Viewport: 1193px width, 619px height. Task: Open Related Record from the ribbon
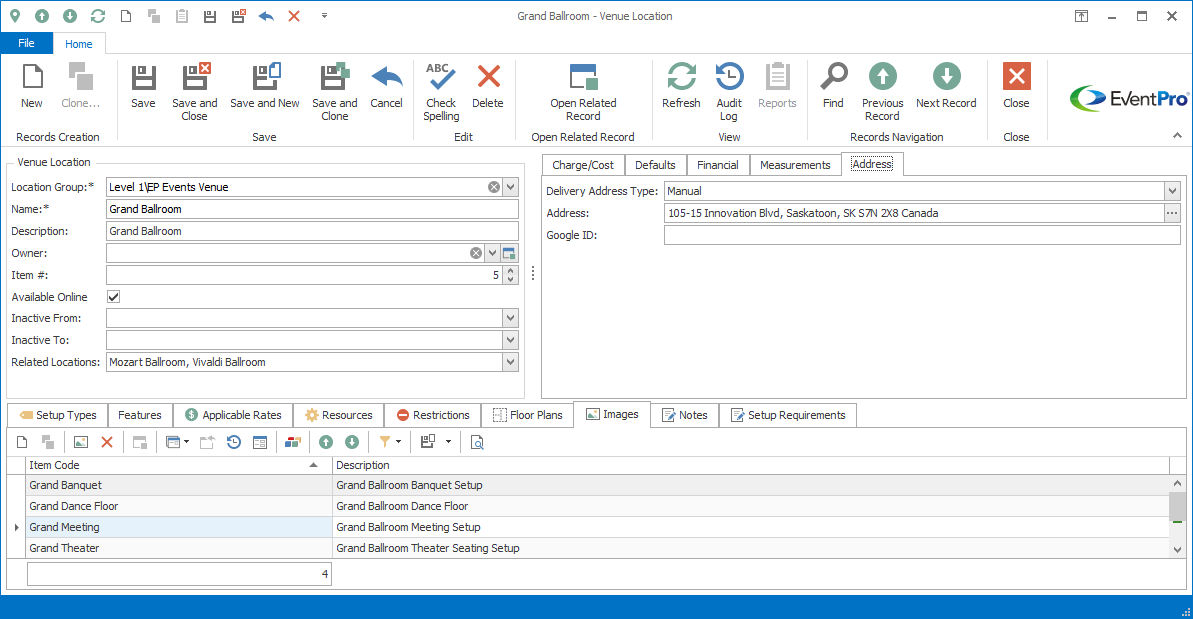point(584,92)
